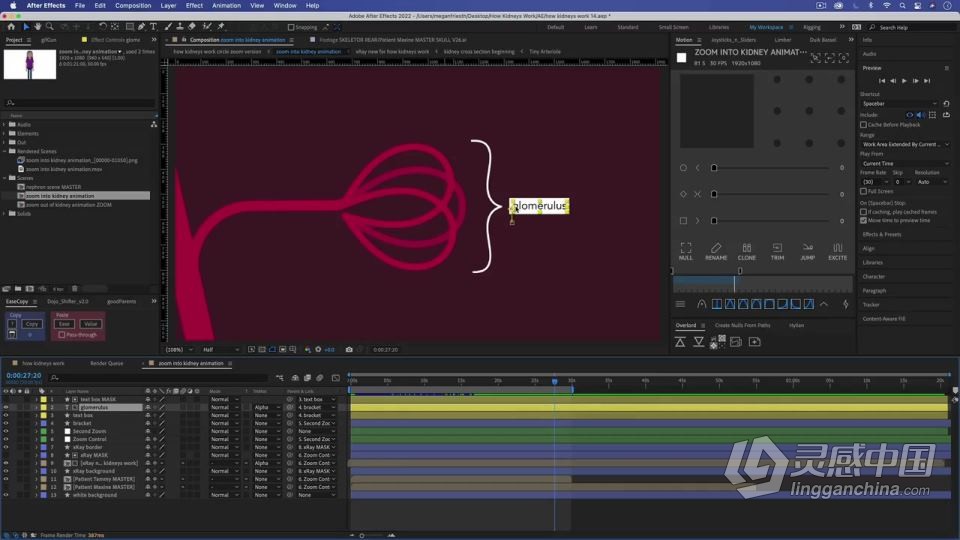
Task: Enable Cache Before Playback checkbox
Action: click(x=863, y=125)
